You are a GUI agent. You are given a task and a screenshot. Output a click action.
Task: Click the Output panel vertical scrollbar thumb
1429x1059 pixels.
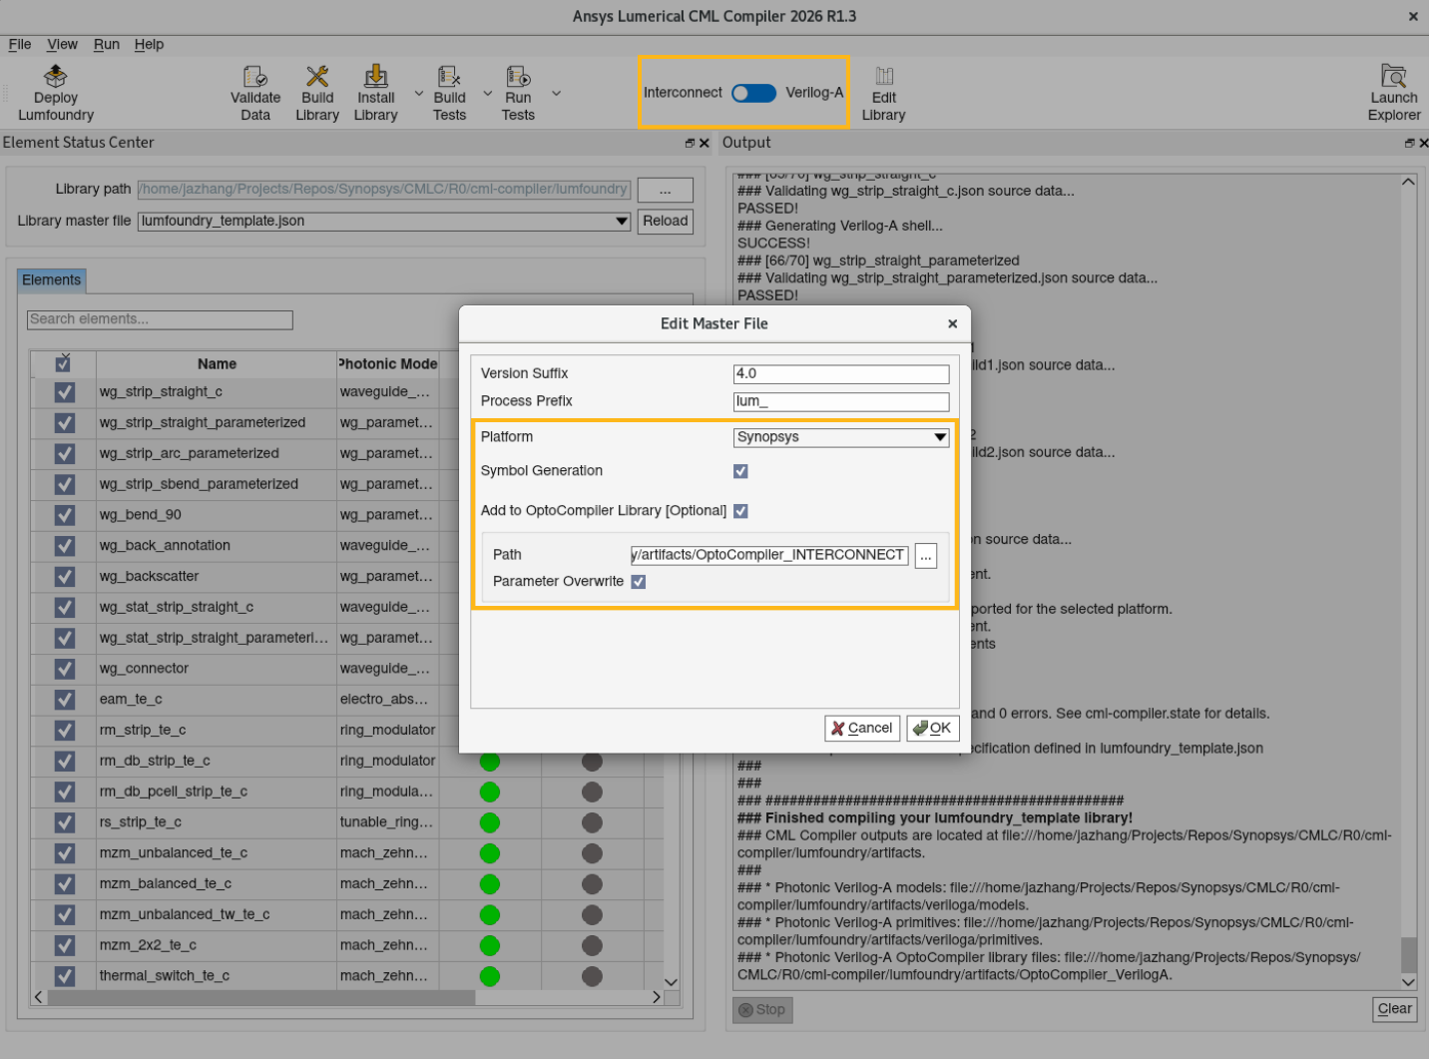pyautogui.click(x=1408, y=954)
